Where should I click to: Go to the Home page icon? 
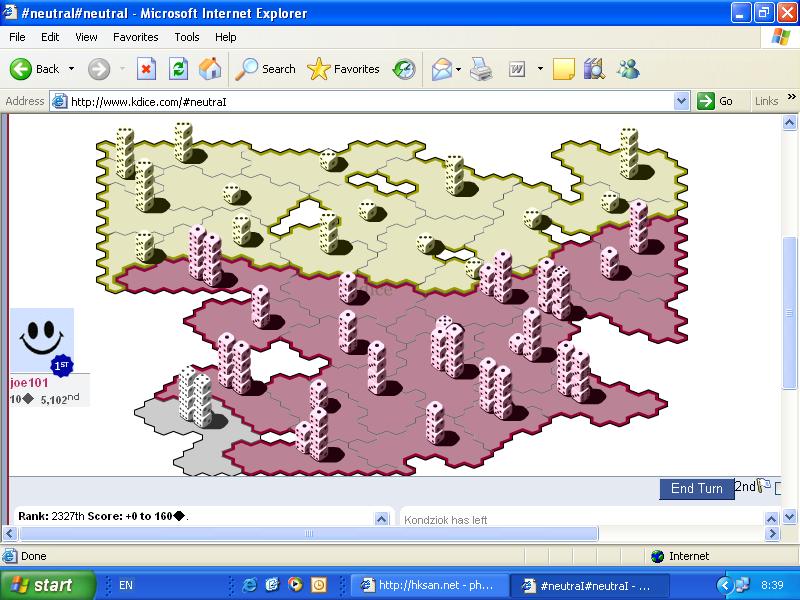pyautogui.click(x=210, y=69)
